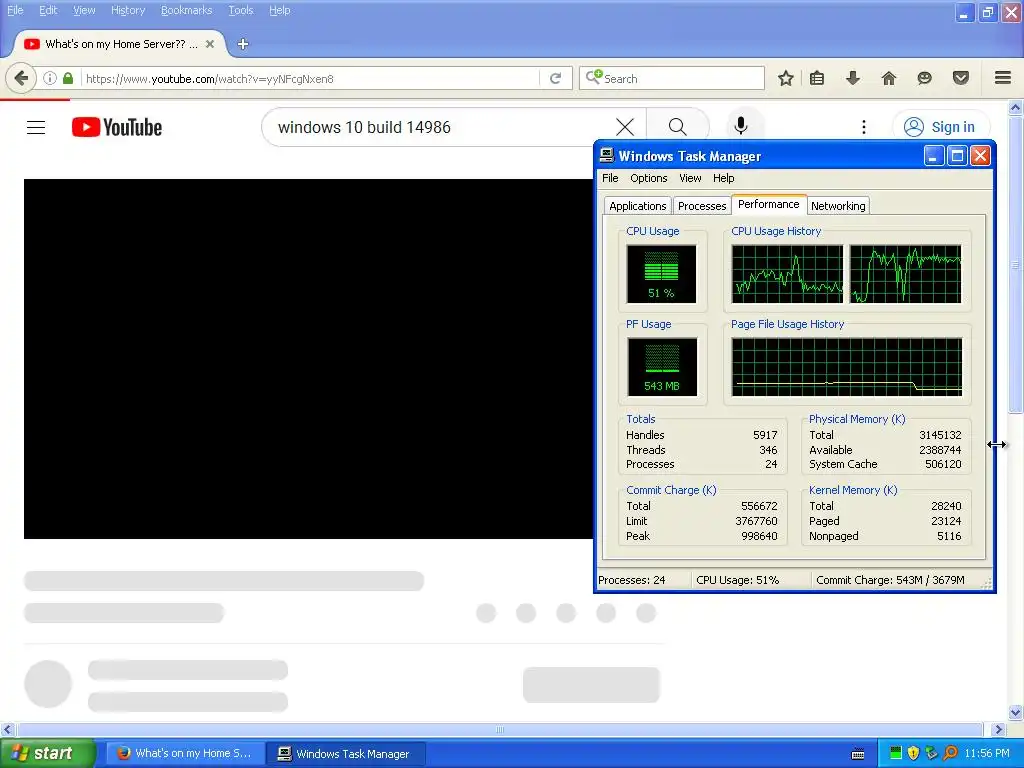This screenshot has height=768, width=1024.
Task: Click page scroll-down arrow
Action: [x=1015, y=712]
